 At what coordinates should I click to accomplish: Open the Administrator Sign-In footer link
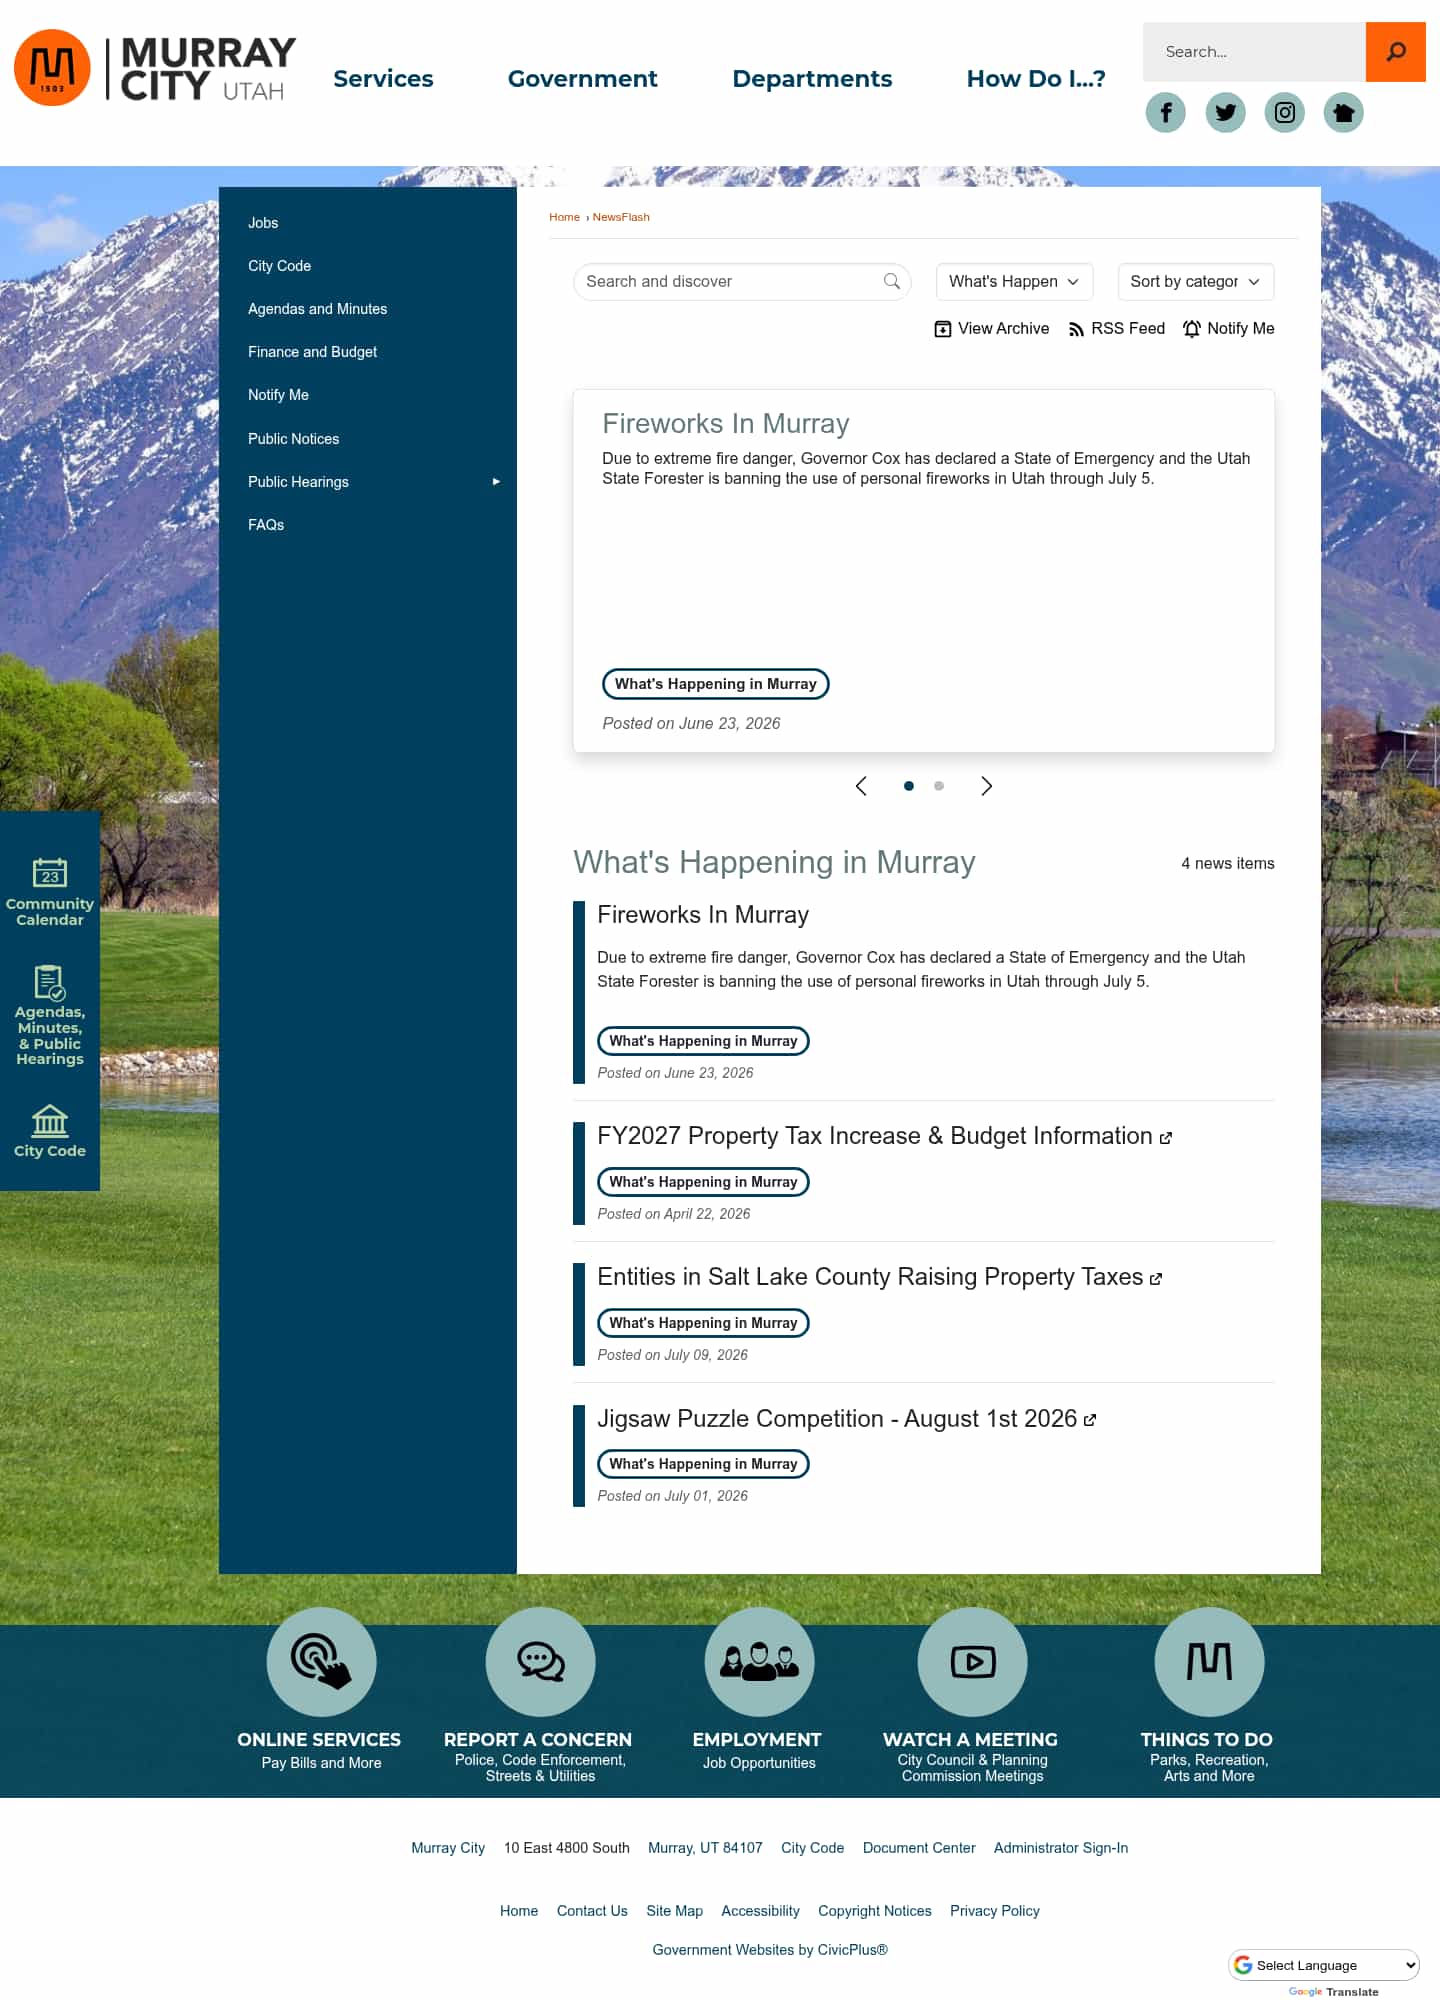(x=1061, y=1848)
